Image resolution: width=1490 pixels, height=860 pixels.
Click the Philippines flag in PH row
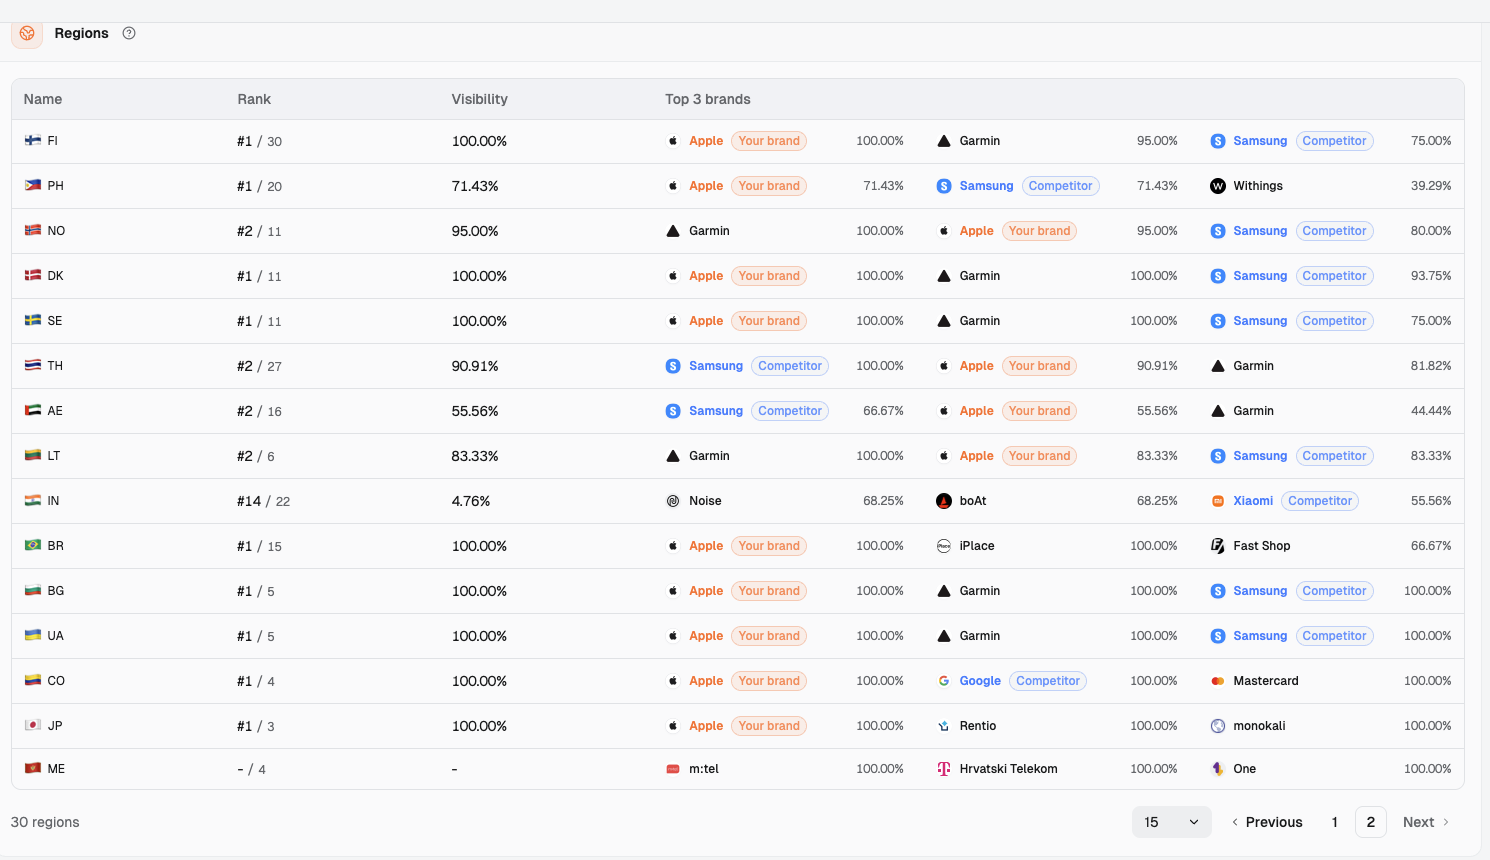click(x=33, y=186)
